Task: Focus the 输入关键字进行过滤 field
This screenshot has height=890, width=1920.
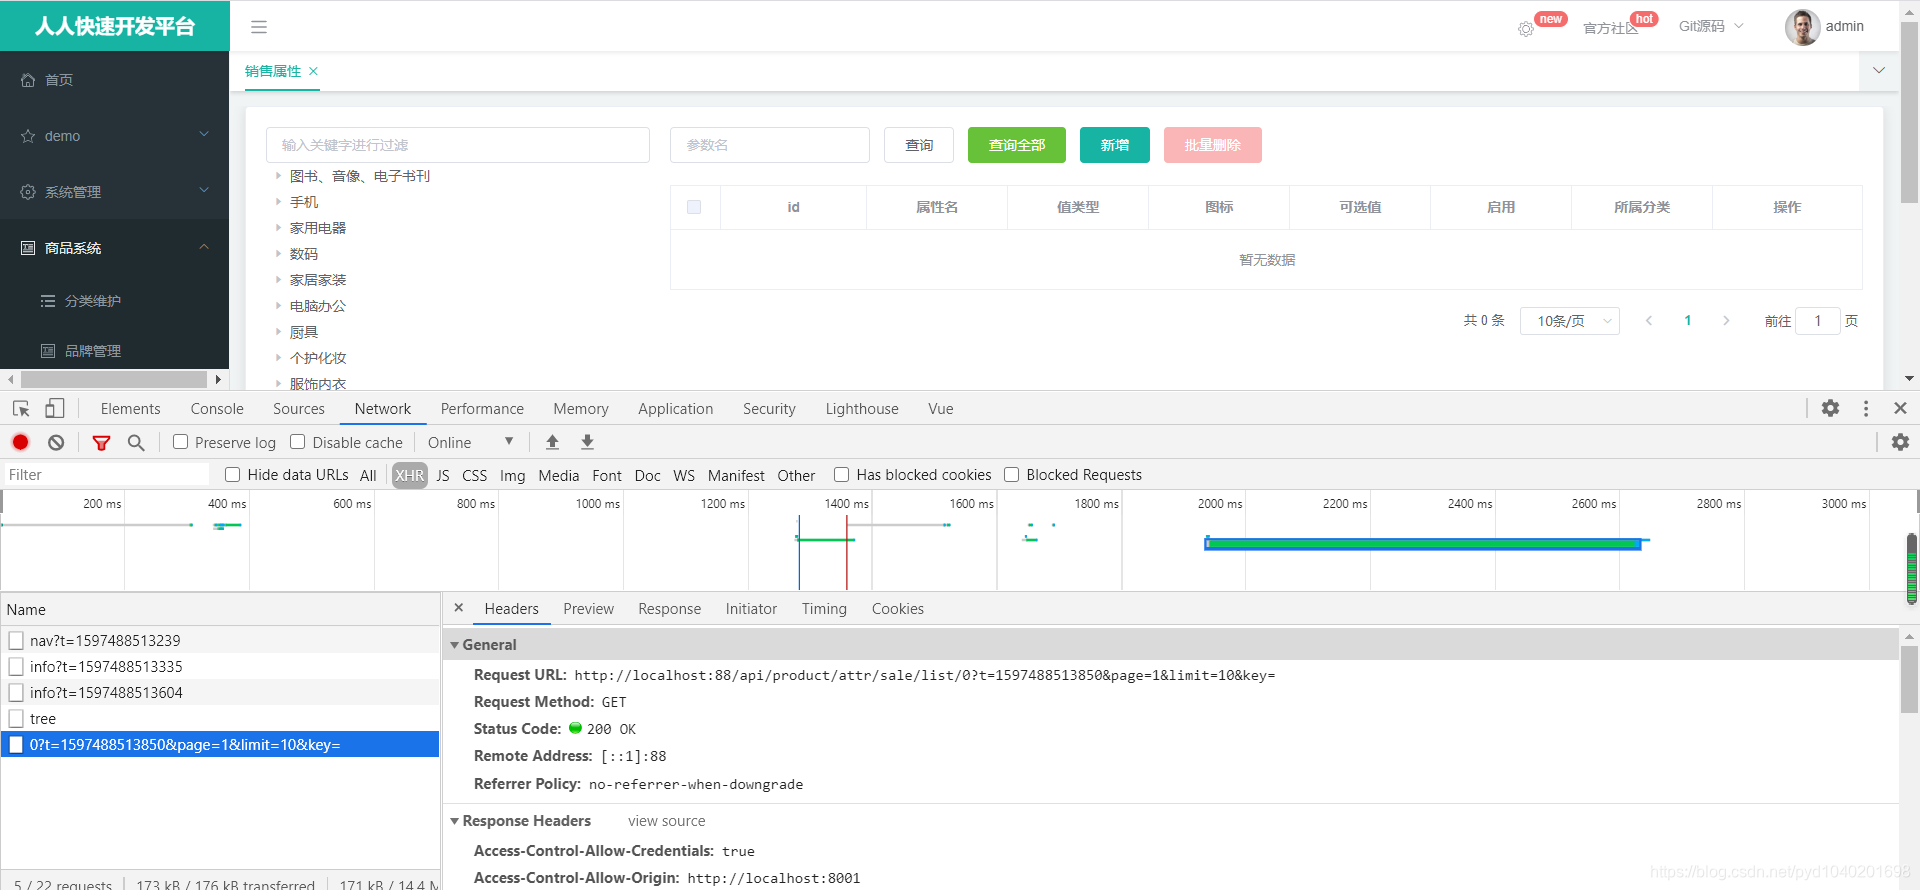Action: [x=458, y=145]
